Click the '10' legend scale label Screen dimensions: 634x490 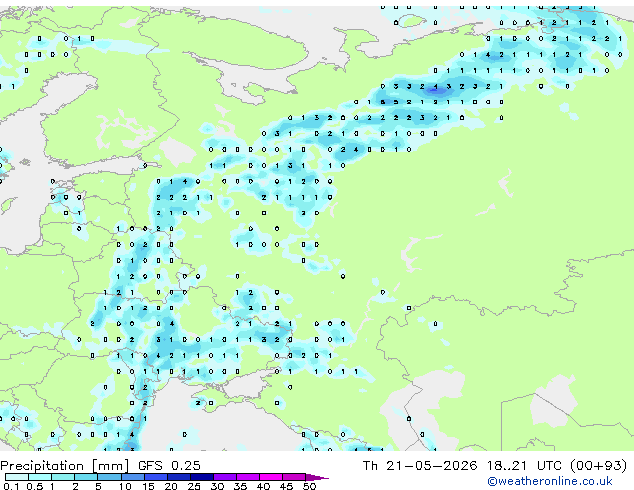tap(125, 486)
